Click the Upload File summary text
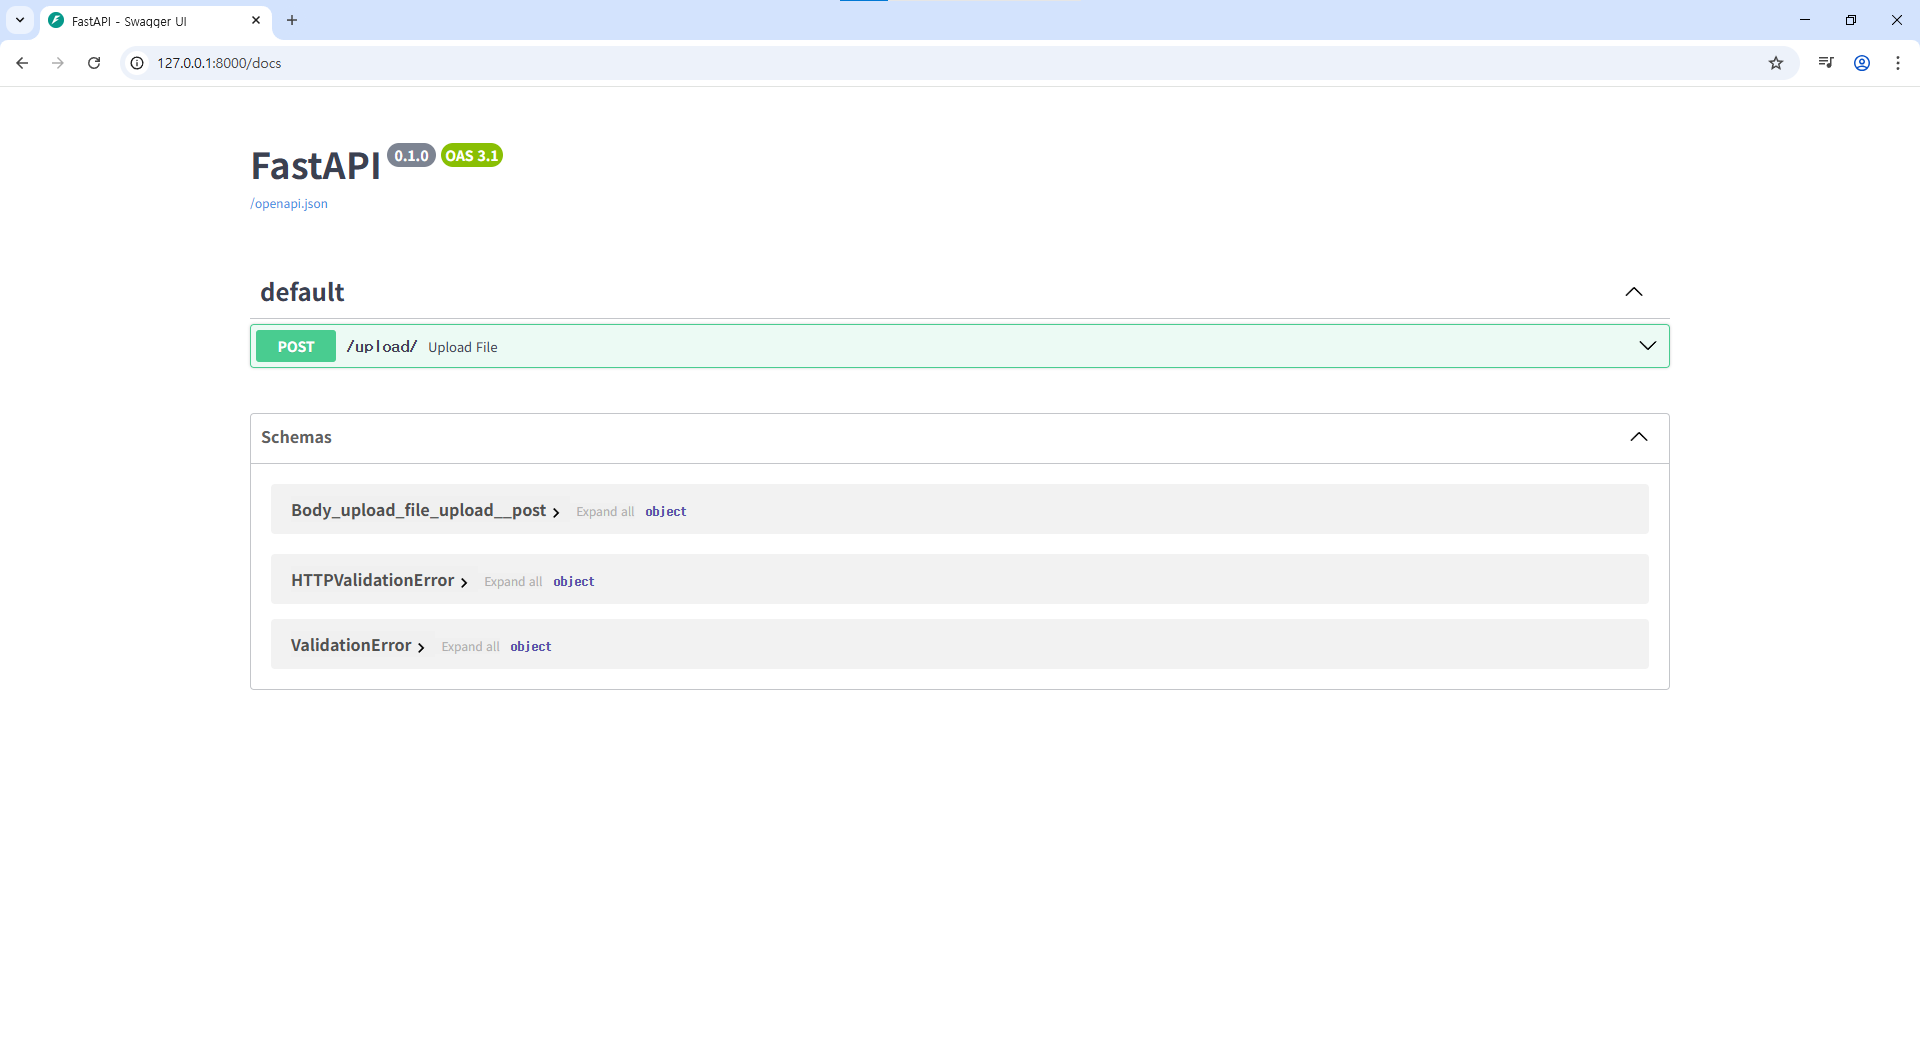1920x1040 pixels. (x=463, y=347)
